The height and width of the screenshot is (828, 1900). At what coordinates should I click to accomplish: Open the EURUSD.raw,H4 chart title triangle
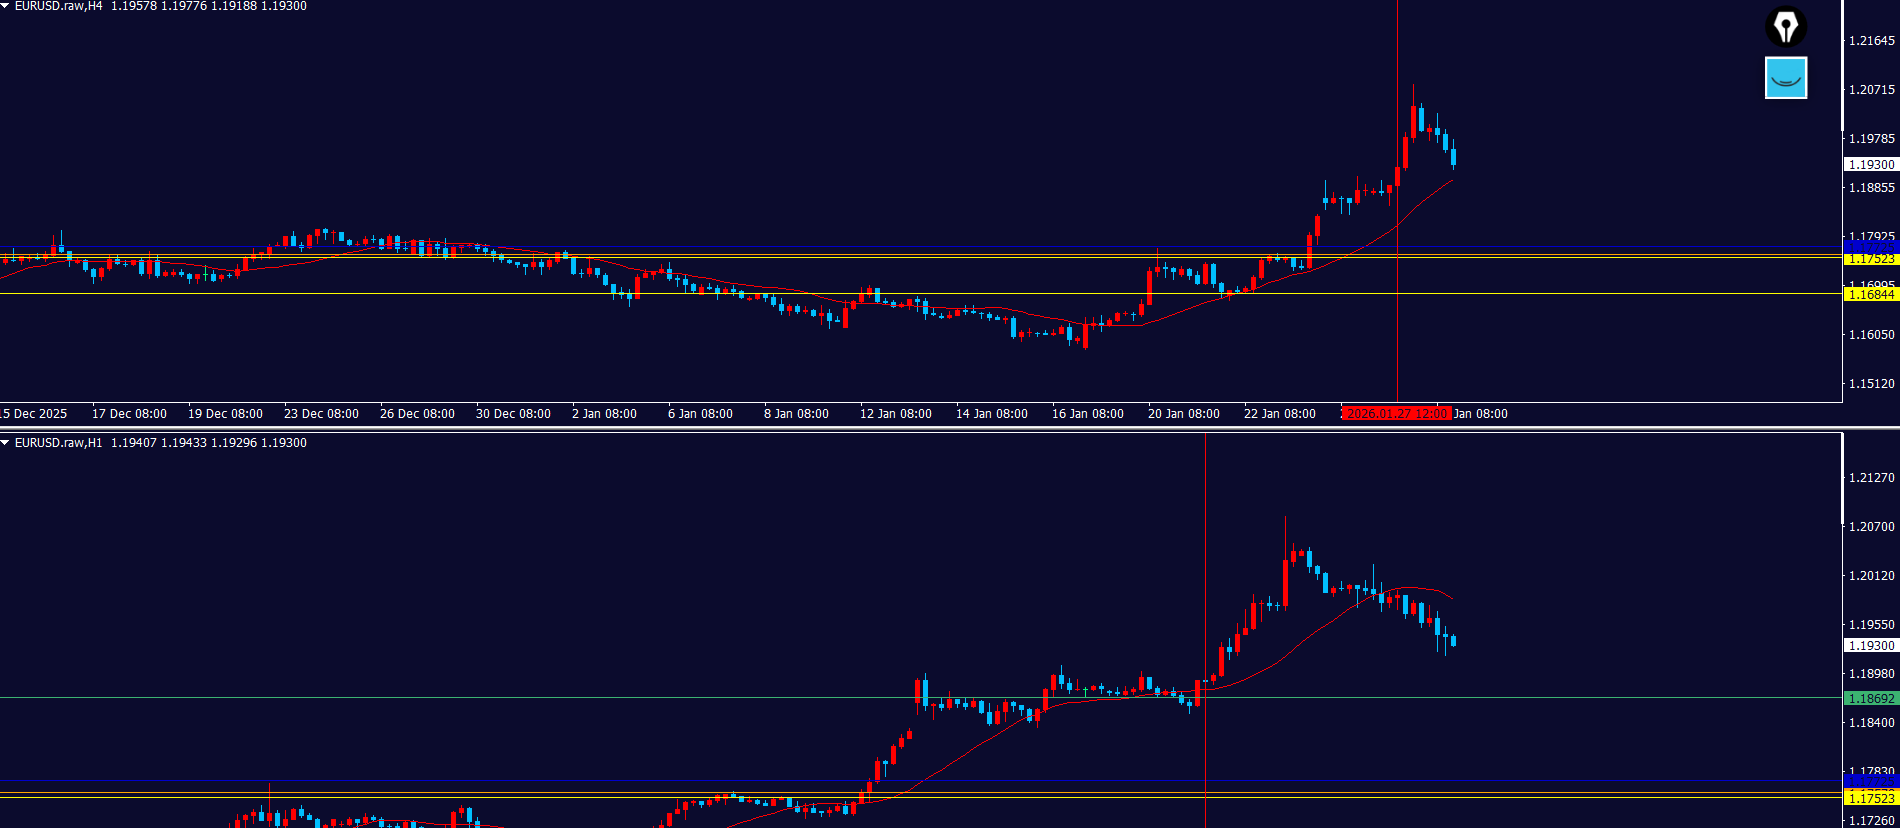(x=6, y=6)
